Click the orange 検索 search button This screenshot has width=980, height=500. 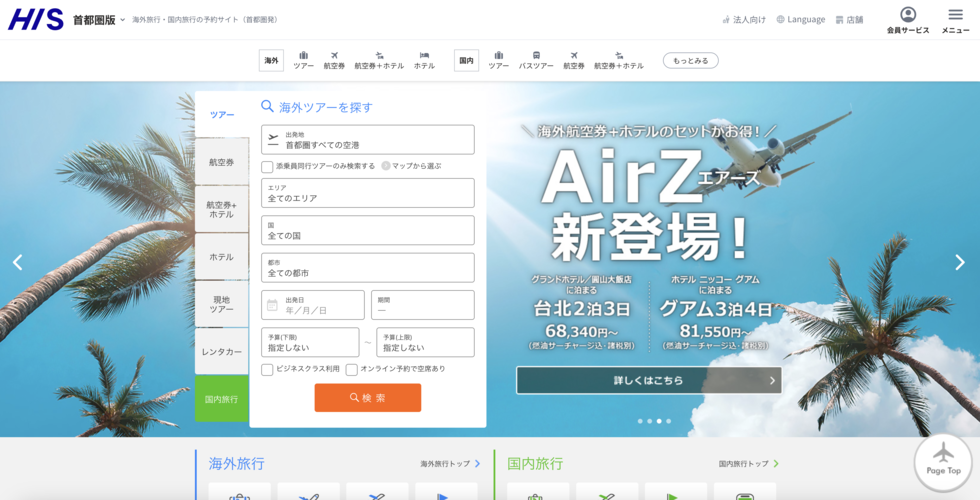pos(368,398)
